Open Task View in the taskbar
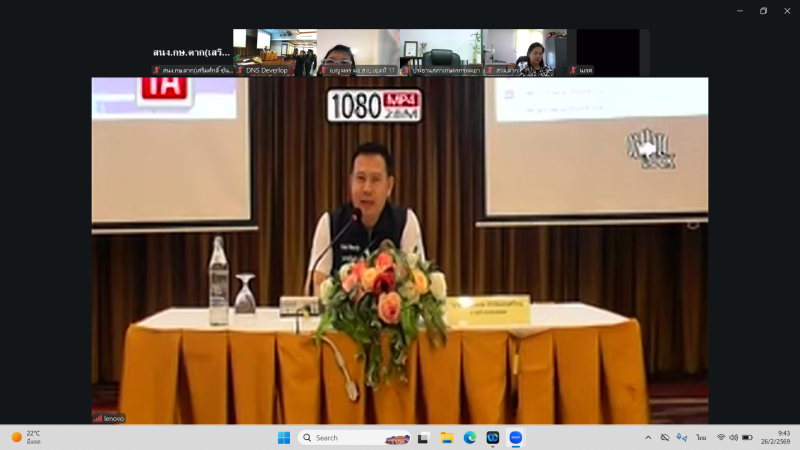Screen dimensions: 800x450 [423, 437]
